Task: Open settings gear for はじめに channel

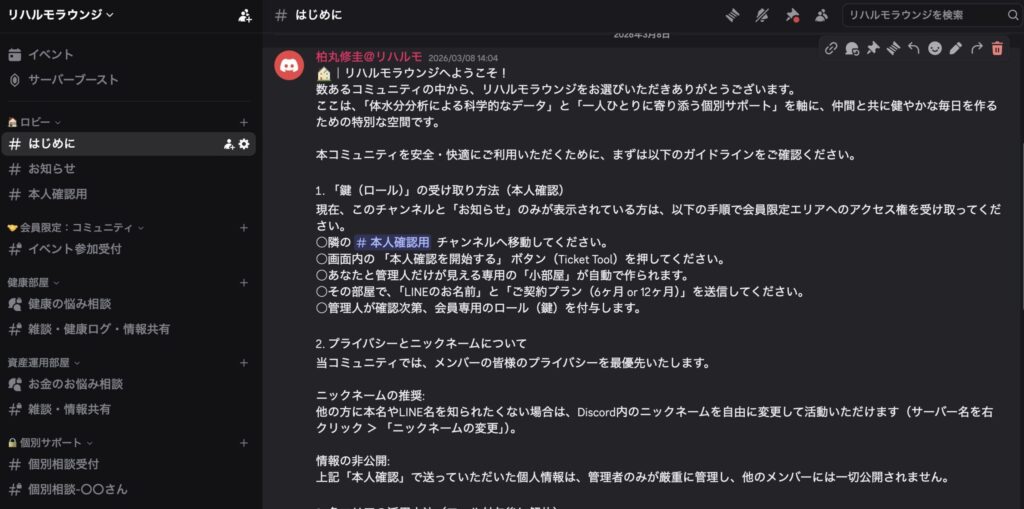Action: [244, 144]
